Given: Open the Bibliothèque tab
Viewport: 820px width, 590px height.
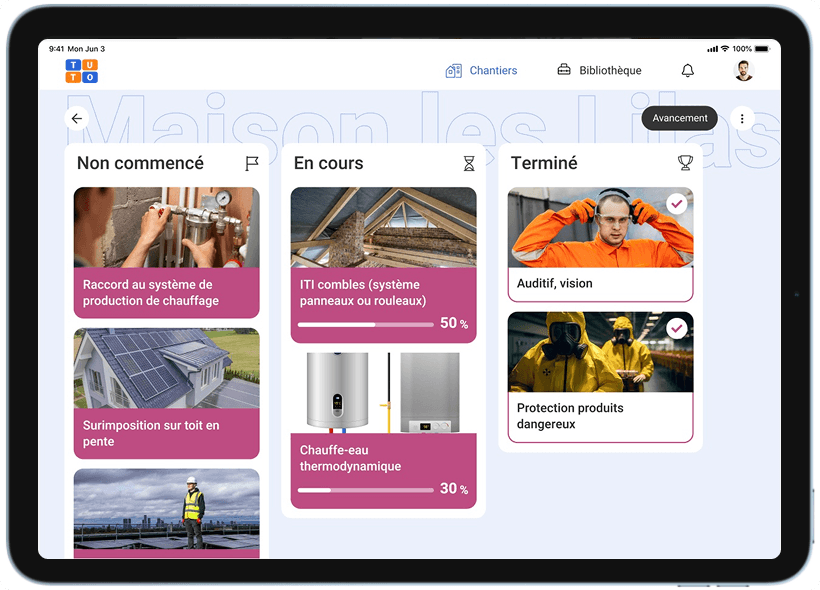Looking at the screenshot, I should [x=599, y=70].
